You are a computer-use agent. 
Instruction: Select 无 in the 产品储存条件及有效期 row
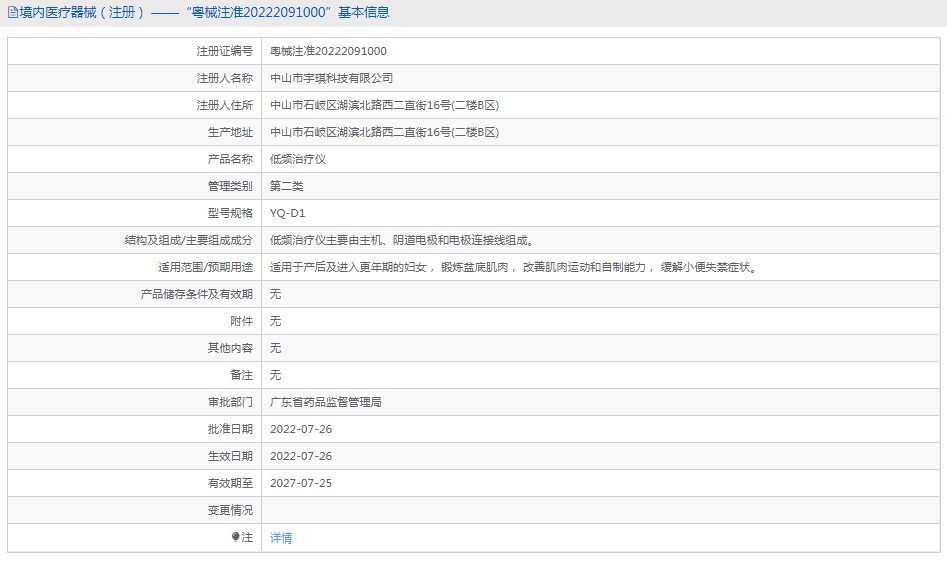click(x=275, y=294)
